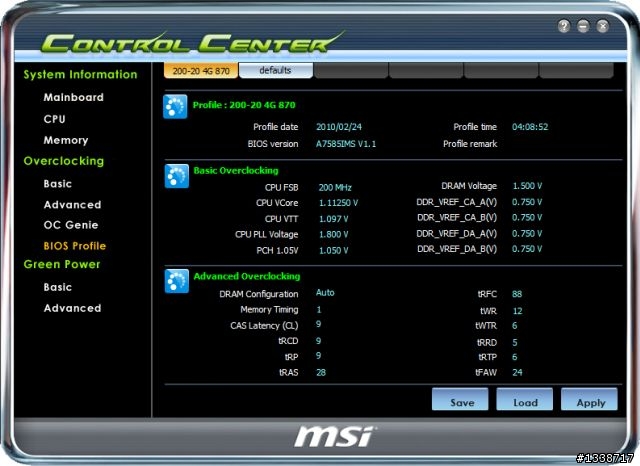
Task: Open the Overclocking section heading
Action: pyautogui.click(x=64, y=161)
